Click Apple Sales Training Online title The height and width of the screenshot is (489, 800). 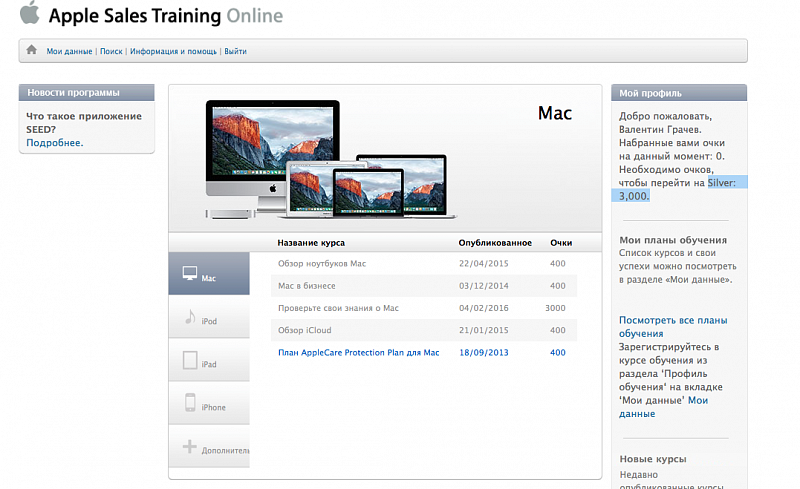click(166, 15)
